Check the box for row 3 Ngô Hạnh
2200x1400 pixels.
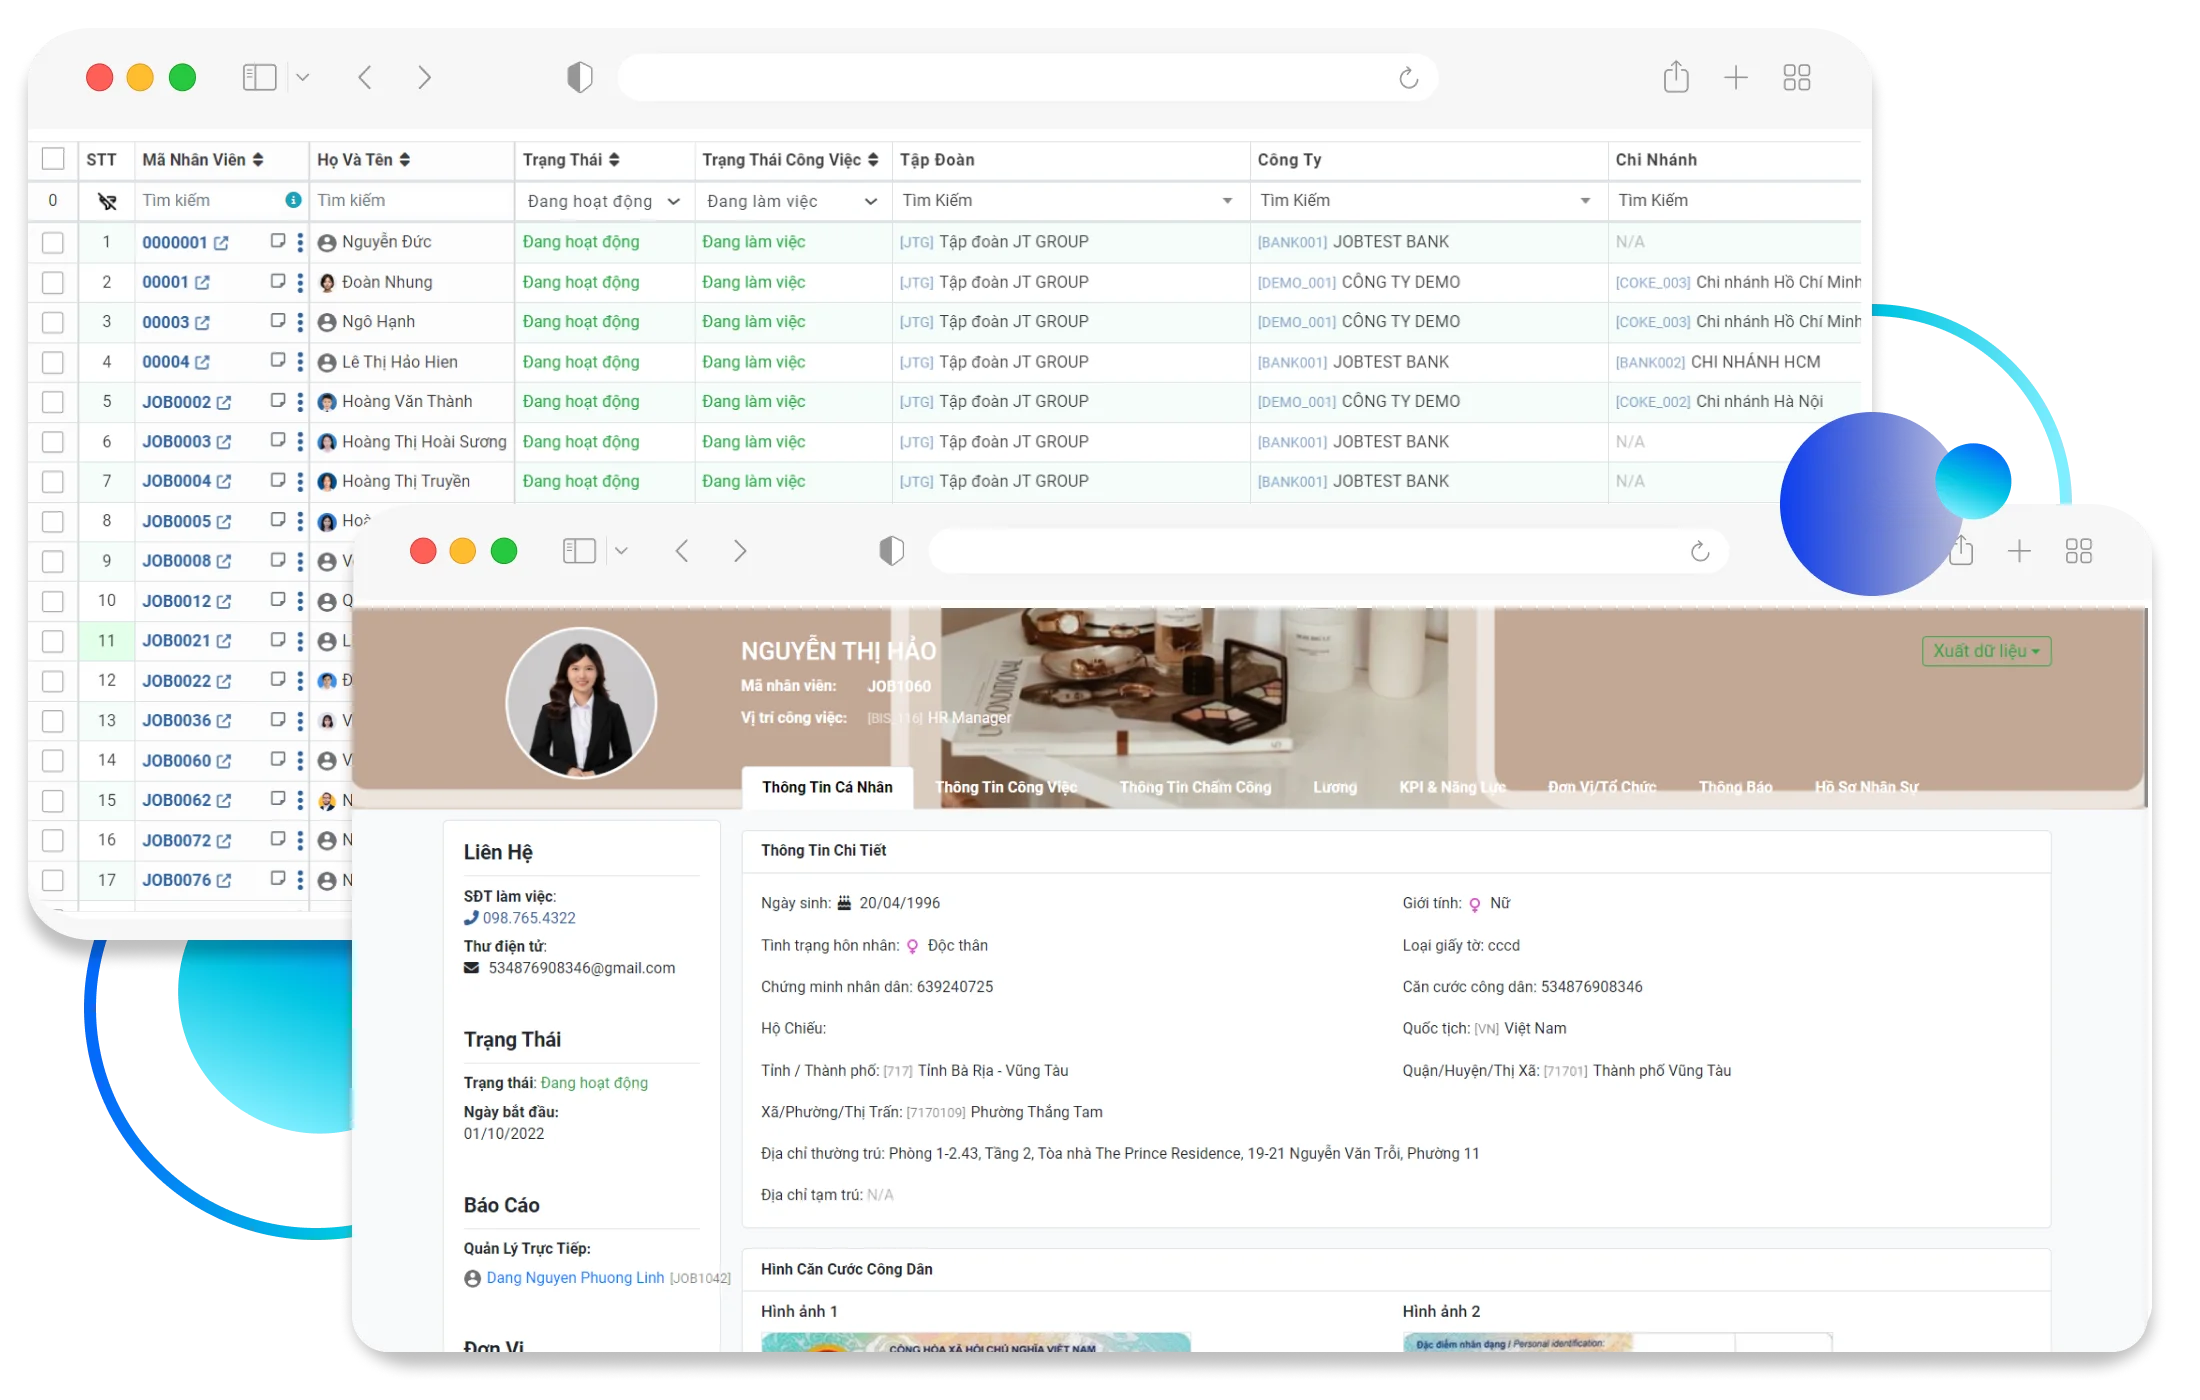[53, 322]
